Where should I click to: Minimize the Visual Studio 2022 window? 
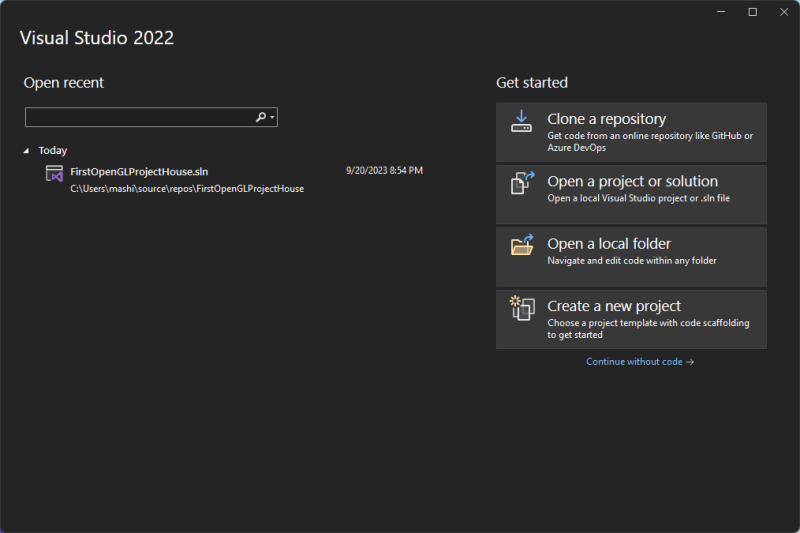[x=721, y=12]
